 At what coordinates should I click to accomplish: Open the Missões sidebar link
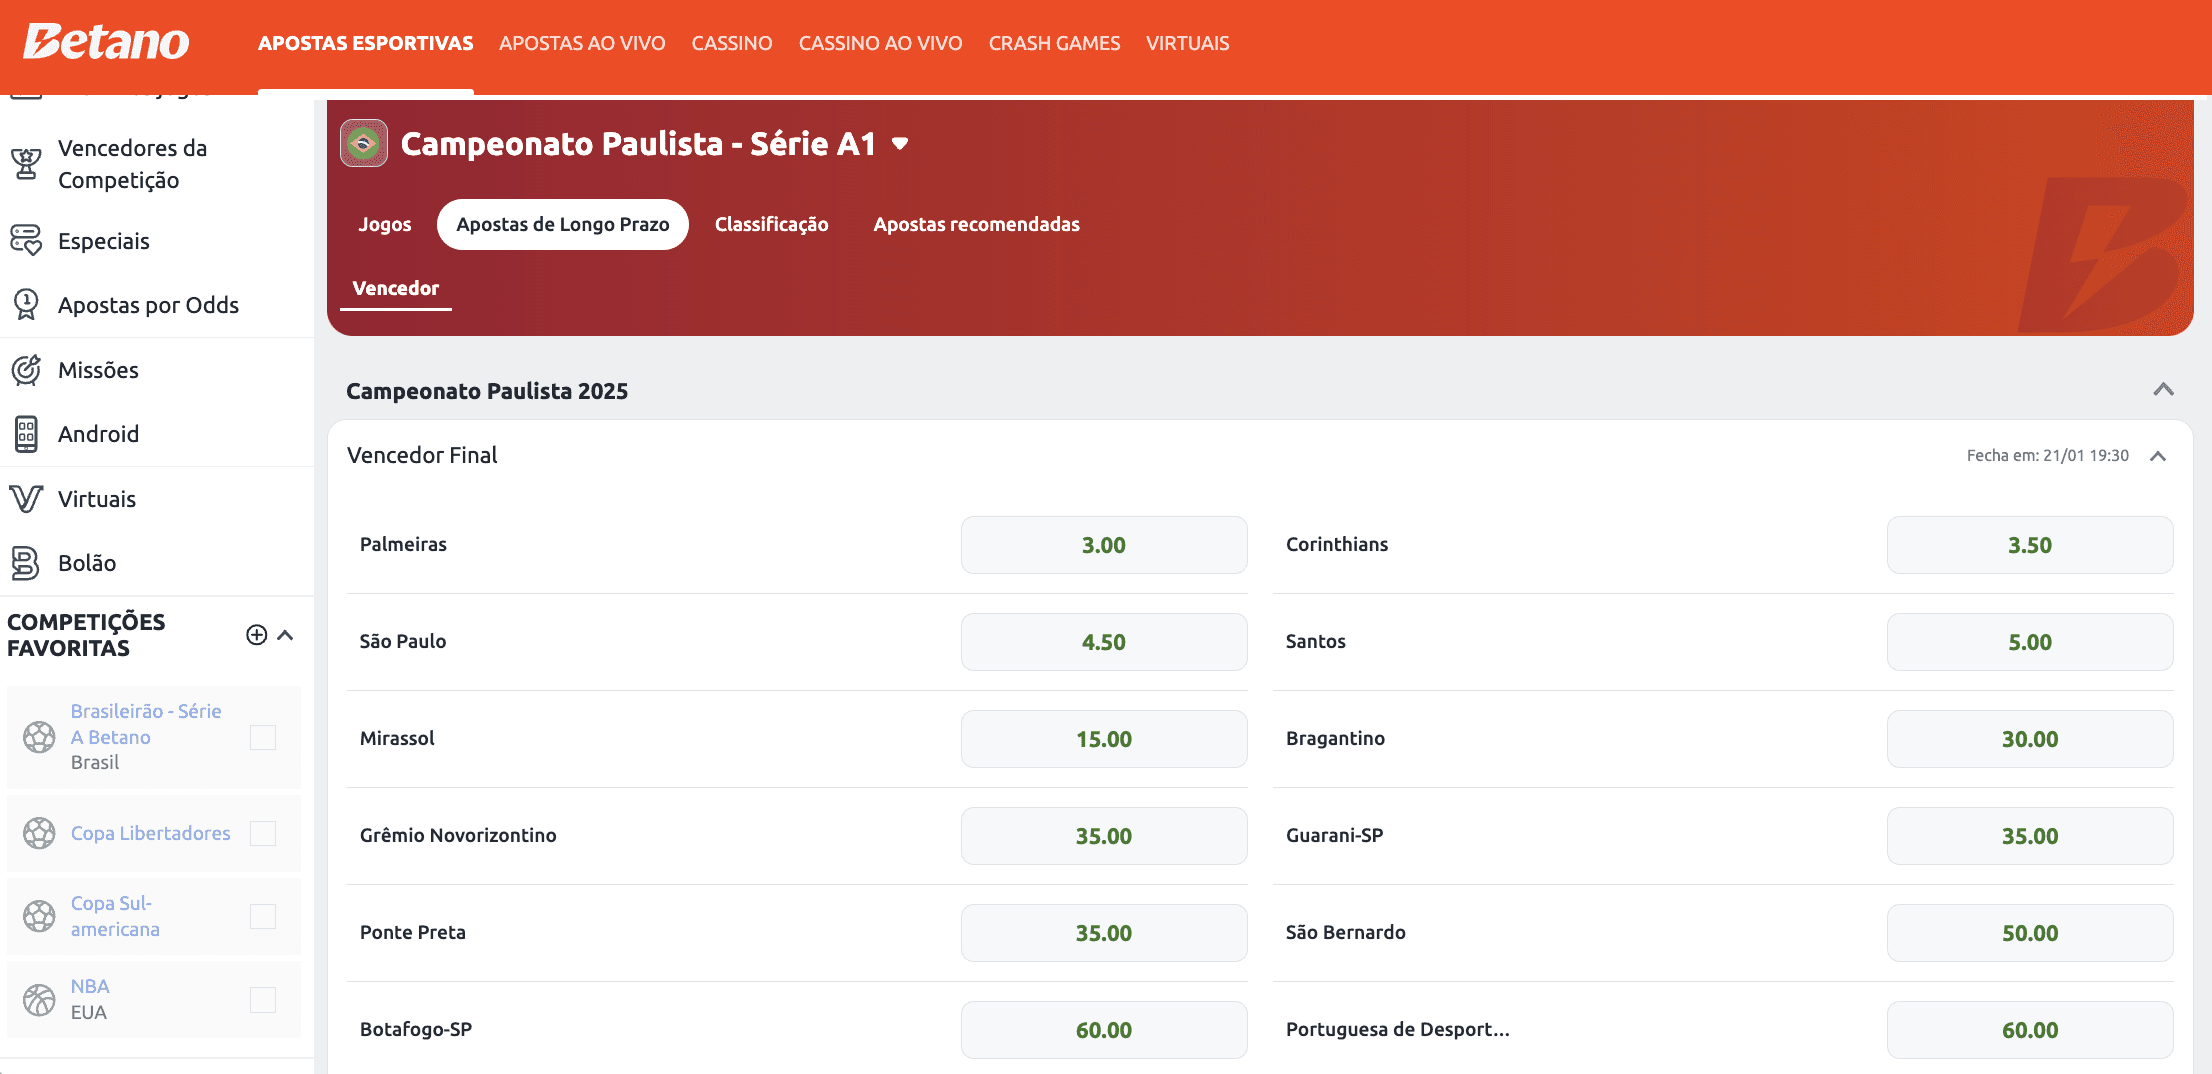click(98, 370)
